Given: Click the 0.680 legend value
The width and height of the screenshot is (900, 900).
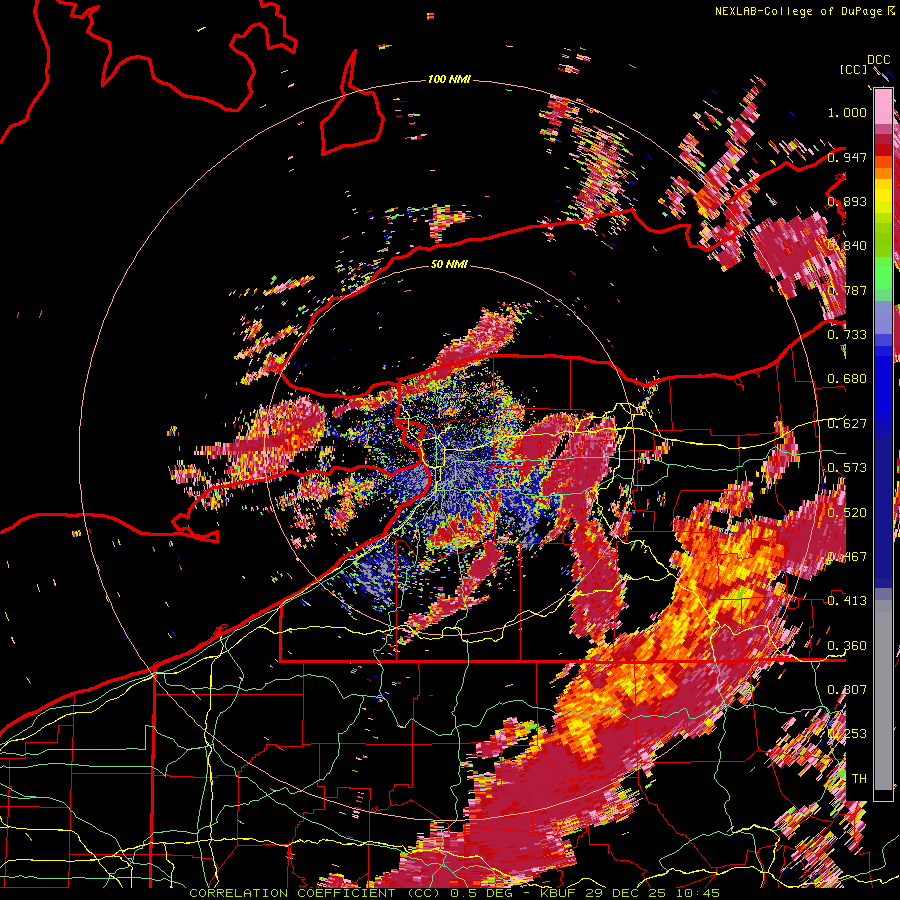Looking at the screenshot, I should 847,379.
